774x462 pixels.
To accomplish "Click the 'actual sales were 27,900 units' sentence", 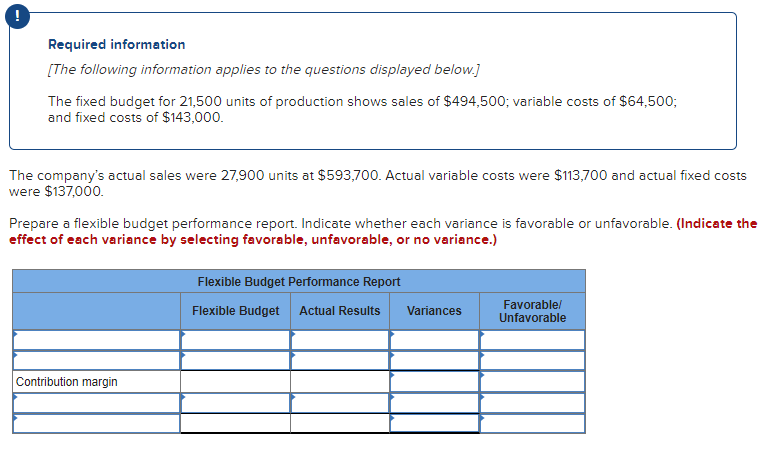I will point(378,183).
